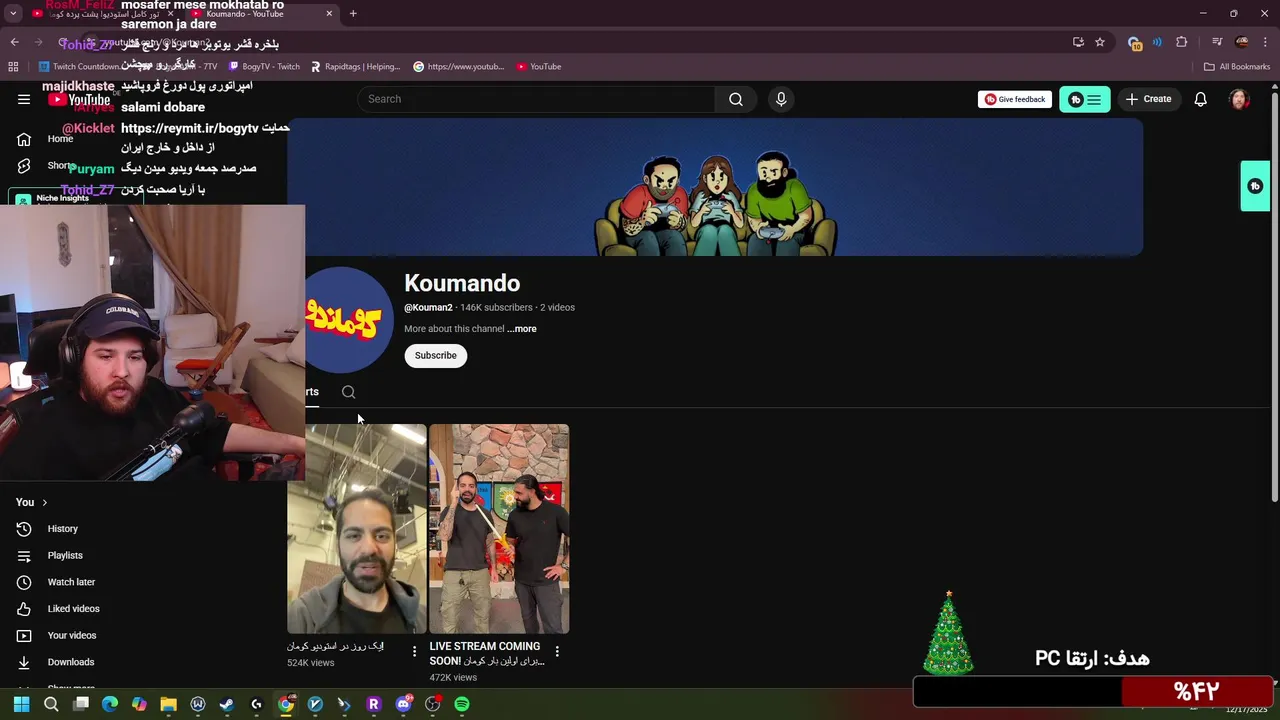
Task: Open the Chrome extensions puzzle icon
Action: tap(1182, 42)
